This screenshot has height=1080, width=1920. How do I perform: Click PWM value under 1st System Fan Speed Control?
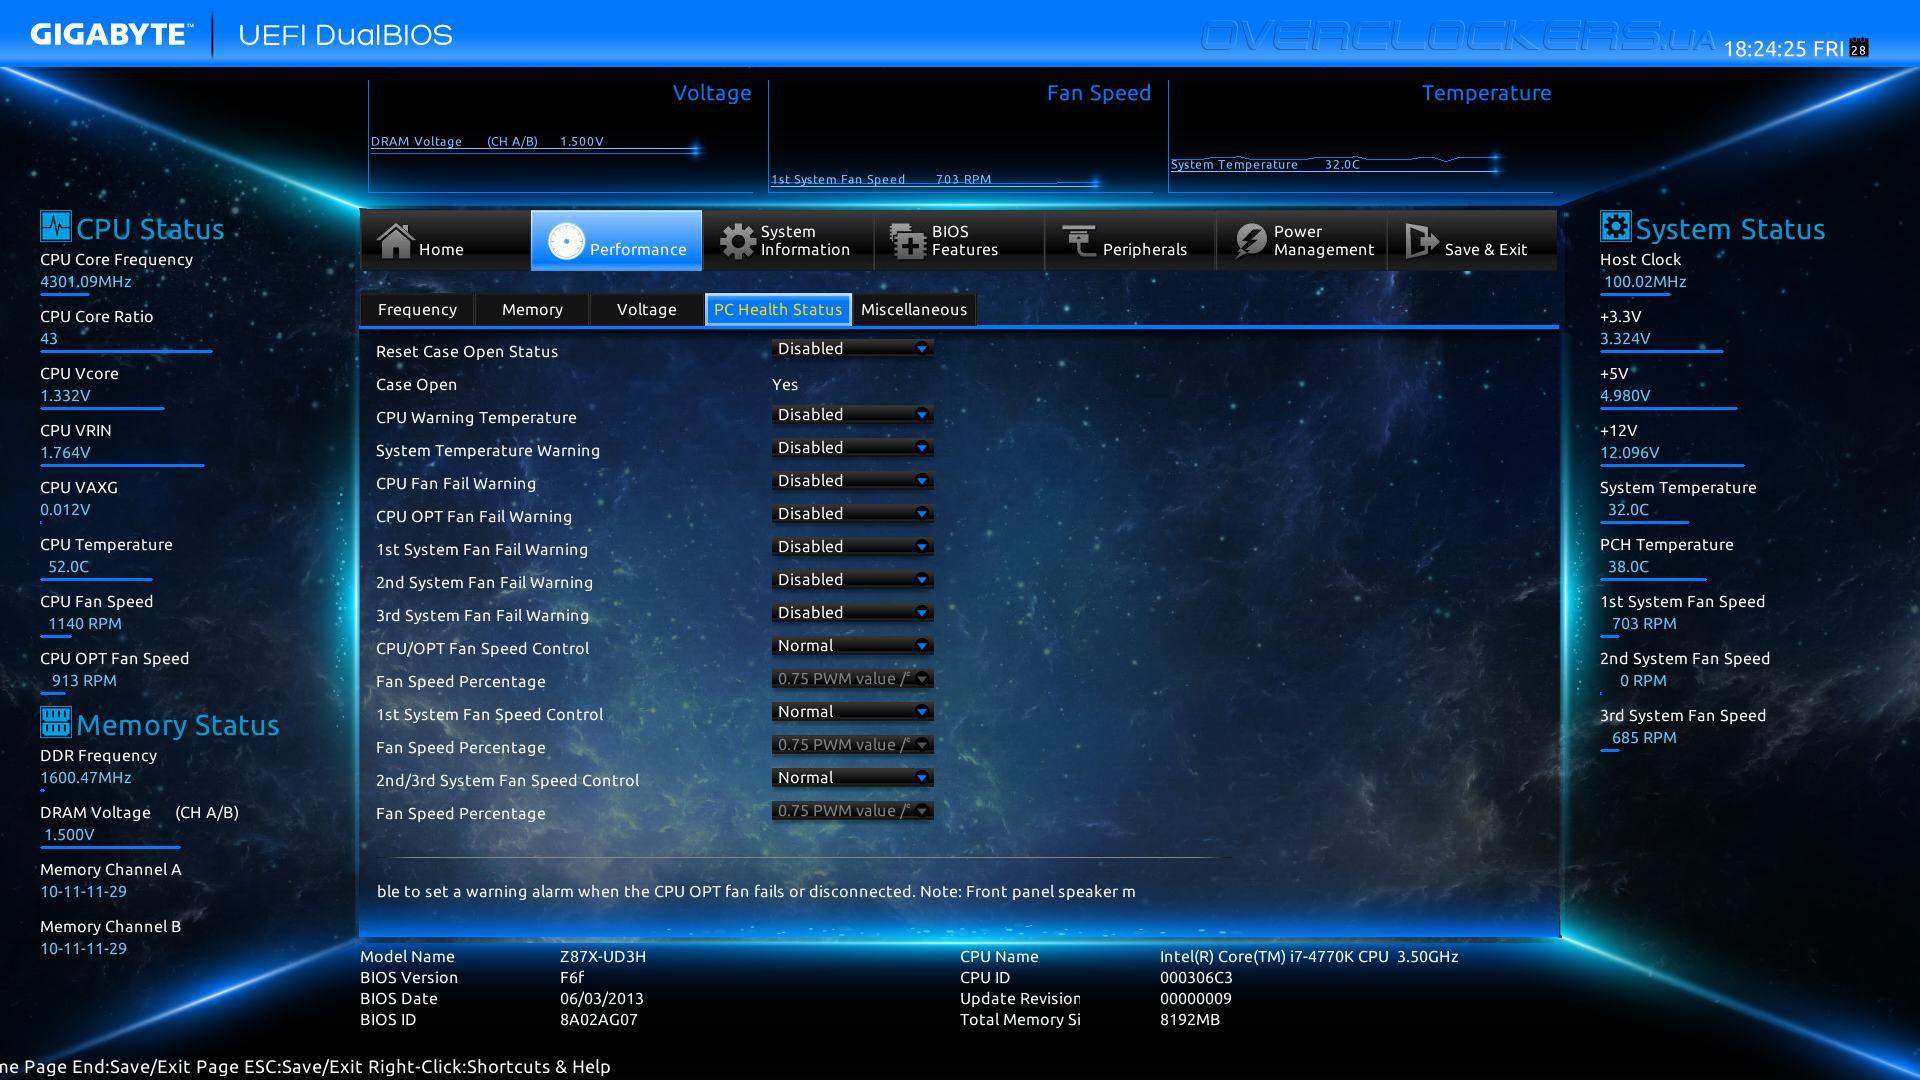[853, 745]
